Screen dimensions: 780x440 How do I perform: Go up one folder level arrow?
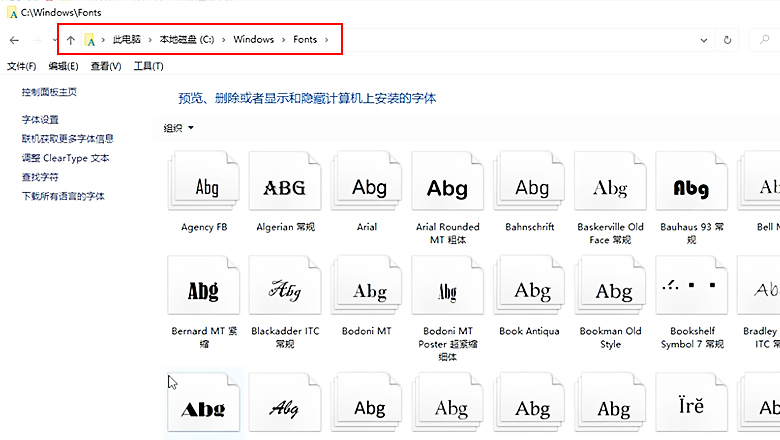click(x=71, y=40)
